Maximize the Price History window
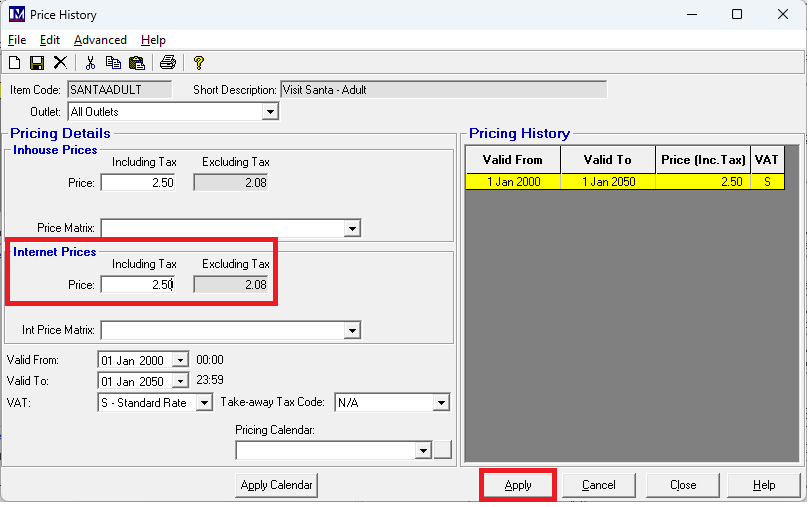Image resolution: width=810 pixels, height=507 pixels. [737, 14]
